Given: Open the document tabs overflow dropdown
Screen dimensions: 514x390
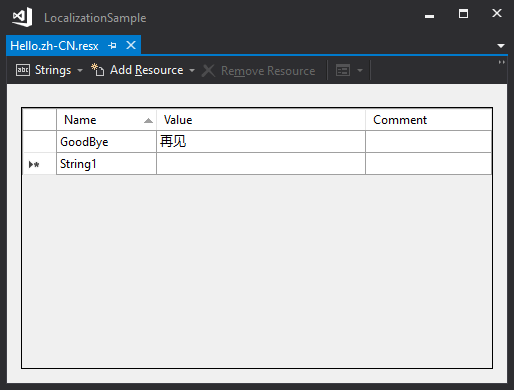Looking at the screenshot, I should [501, 46].
